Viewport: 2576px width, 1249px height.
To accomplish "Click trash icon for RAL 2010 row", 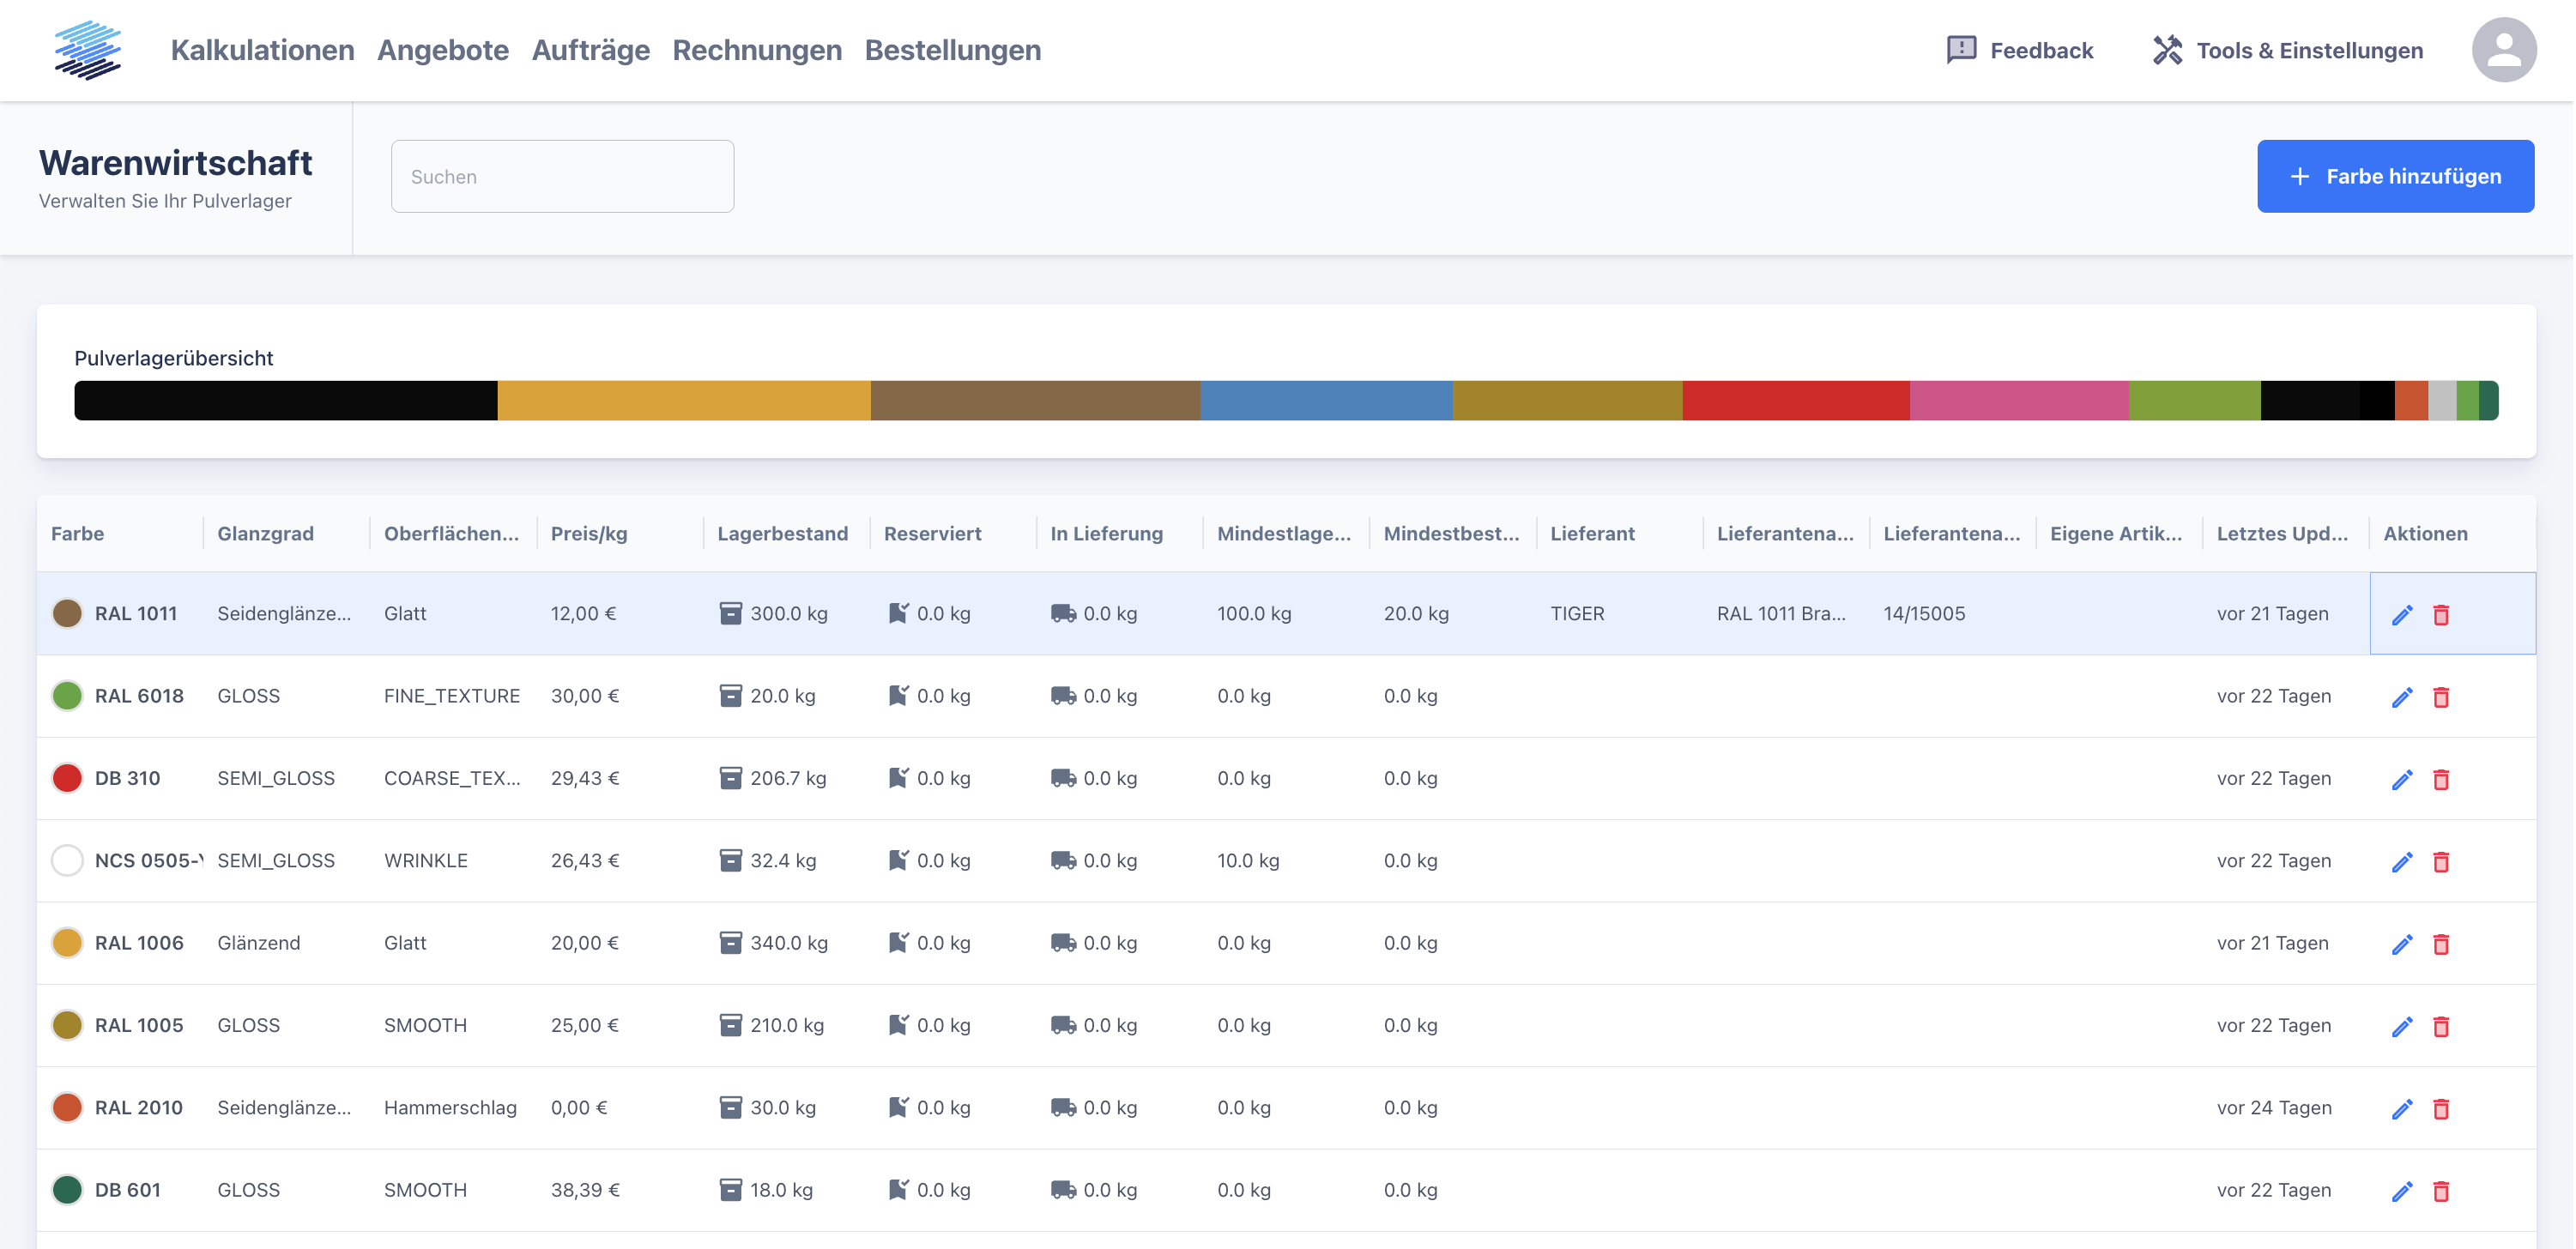I will [2441, 1109].
